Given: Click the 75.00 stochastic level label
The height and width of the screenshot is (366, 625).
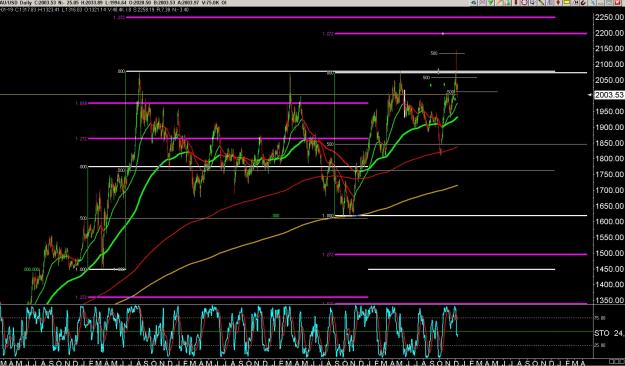Looking at the screenshot, I should click(601, 318).
